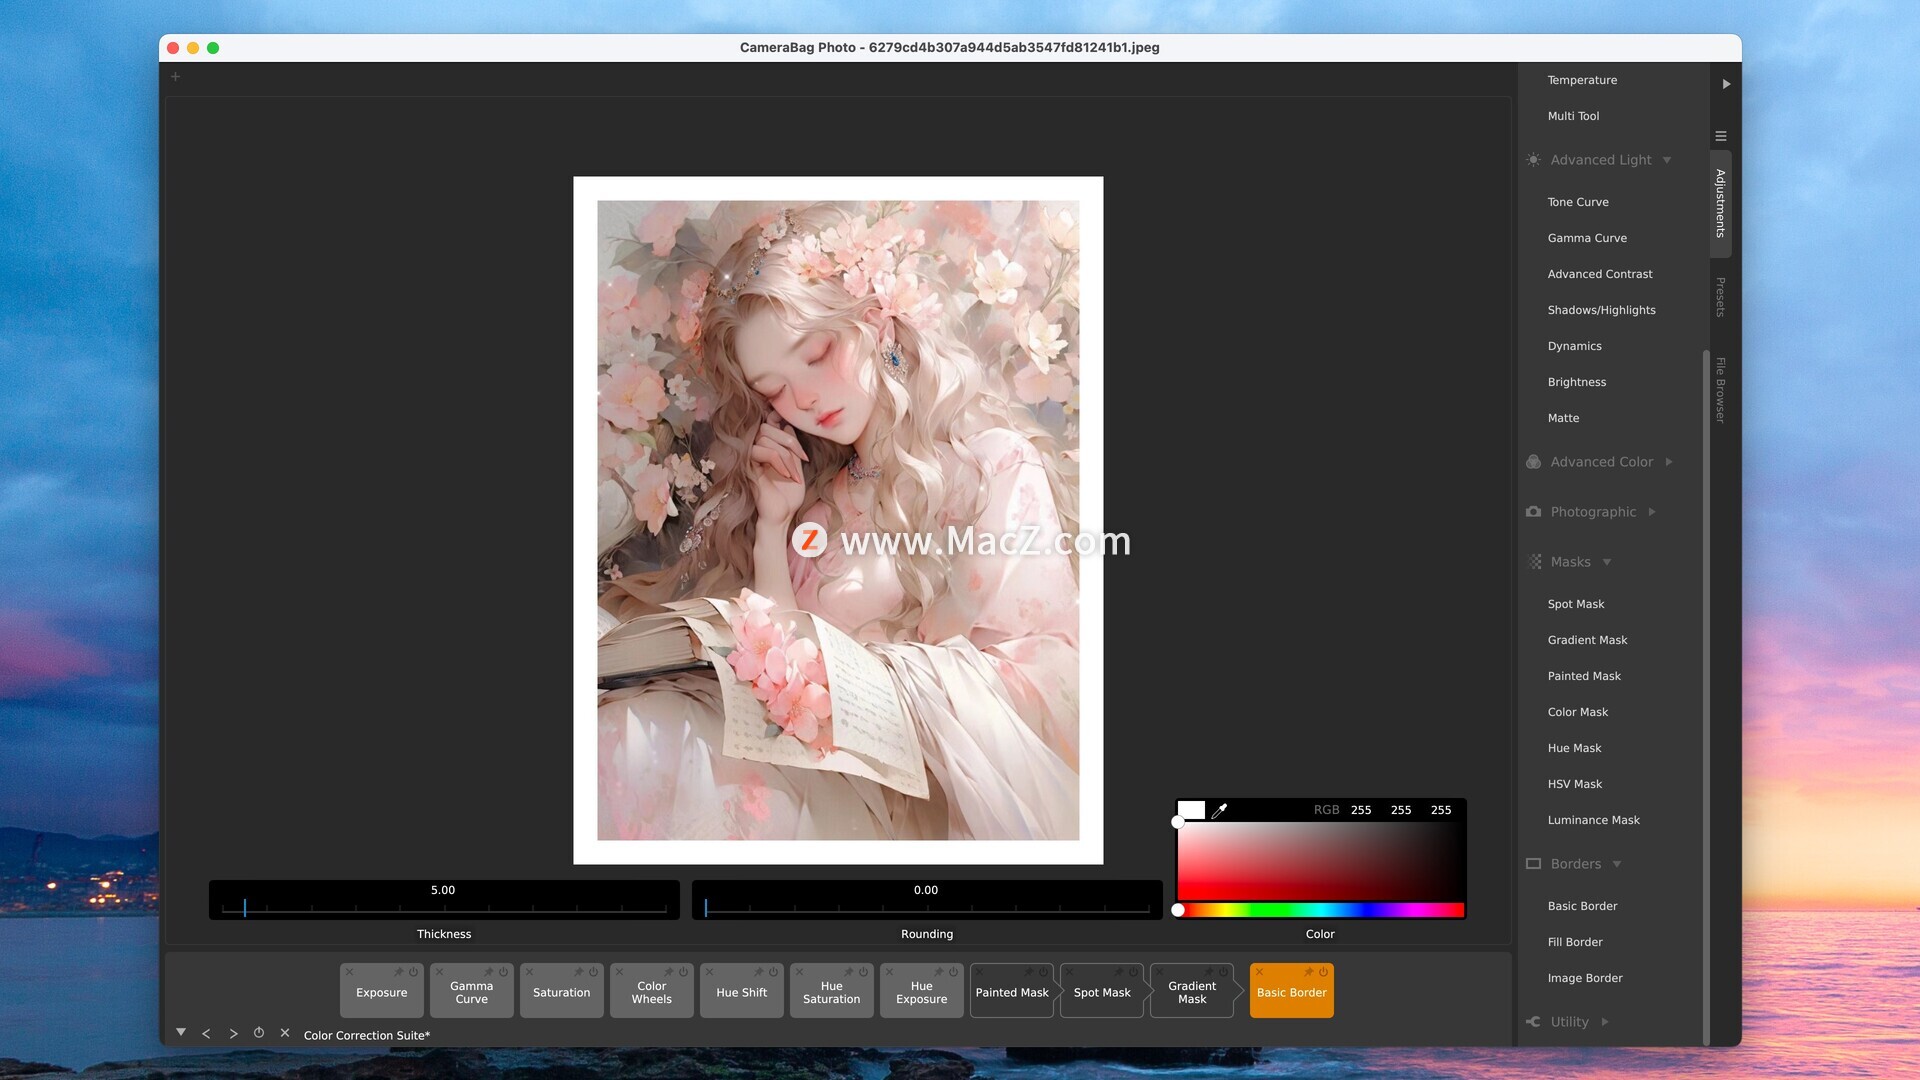The height and width of the screenshot is (1080, 1920).
Task: Click the Masks checker icon
Action: point(1534,562)
